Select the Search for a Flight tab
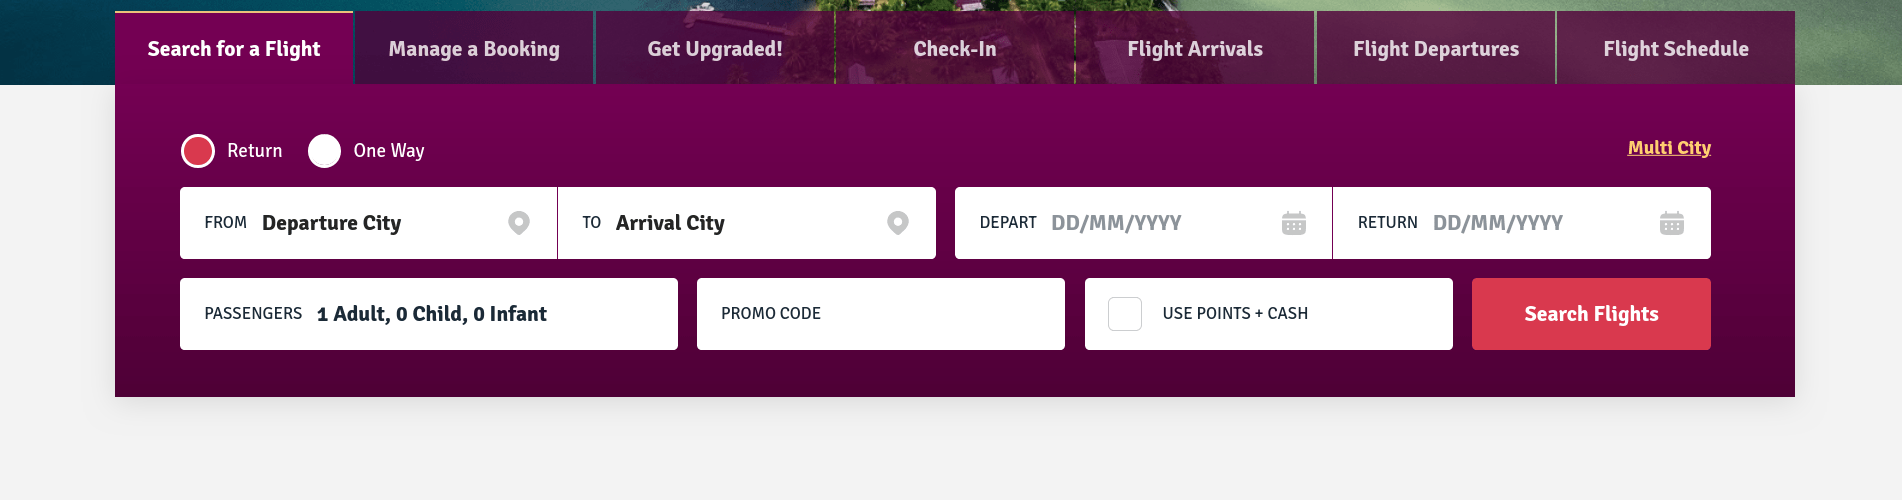The image size is (1902, 500). pos(234,49)
